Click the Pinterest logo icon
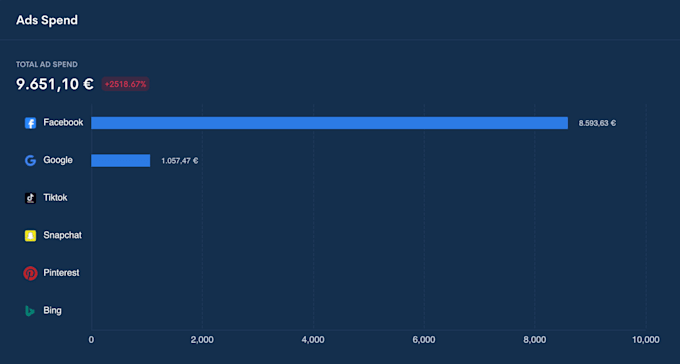680x364 pixels. tap(30, 273)
